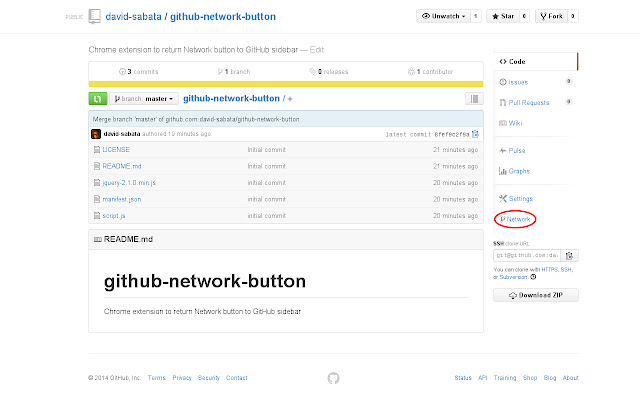Click the green compare branches button
This screenshot has width=640, height=400.
tap(98, 98)
